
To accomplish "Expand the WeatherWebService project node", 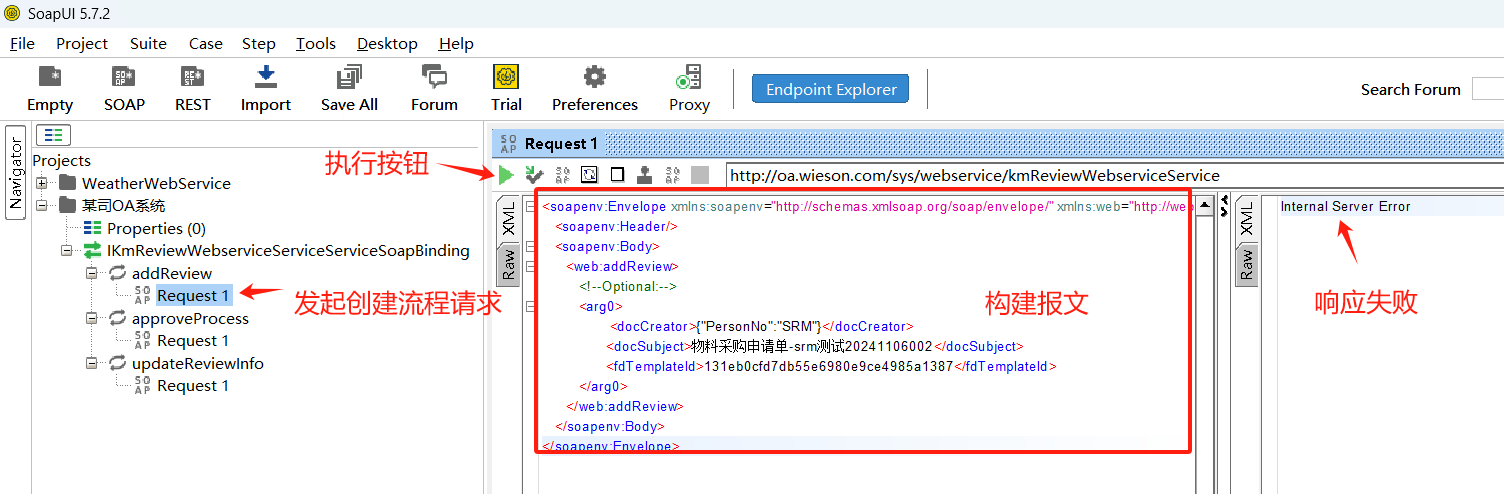I will pos(41,183).
